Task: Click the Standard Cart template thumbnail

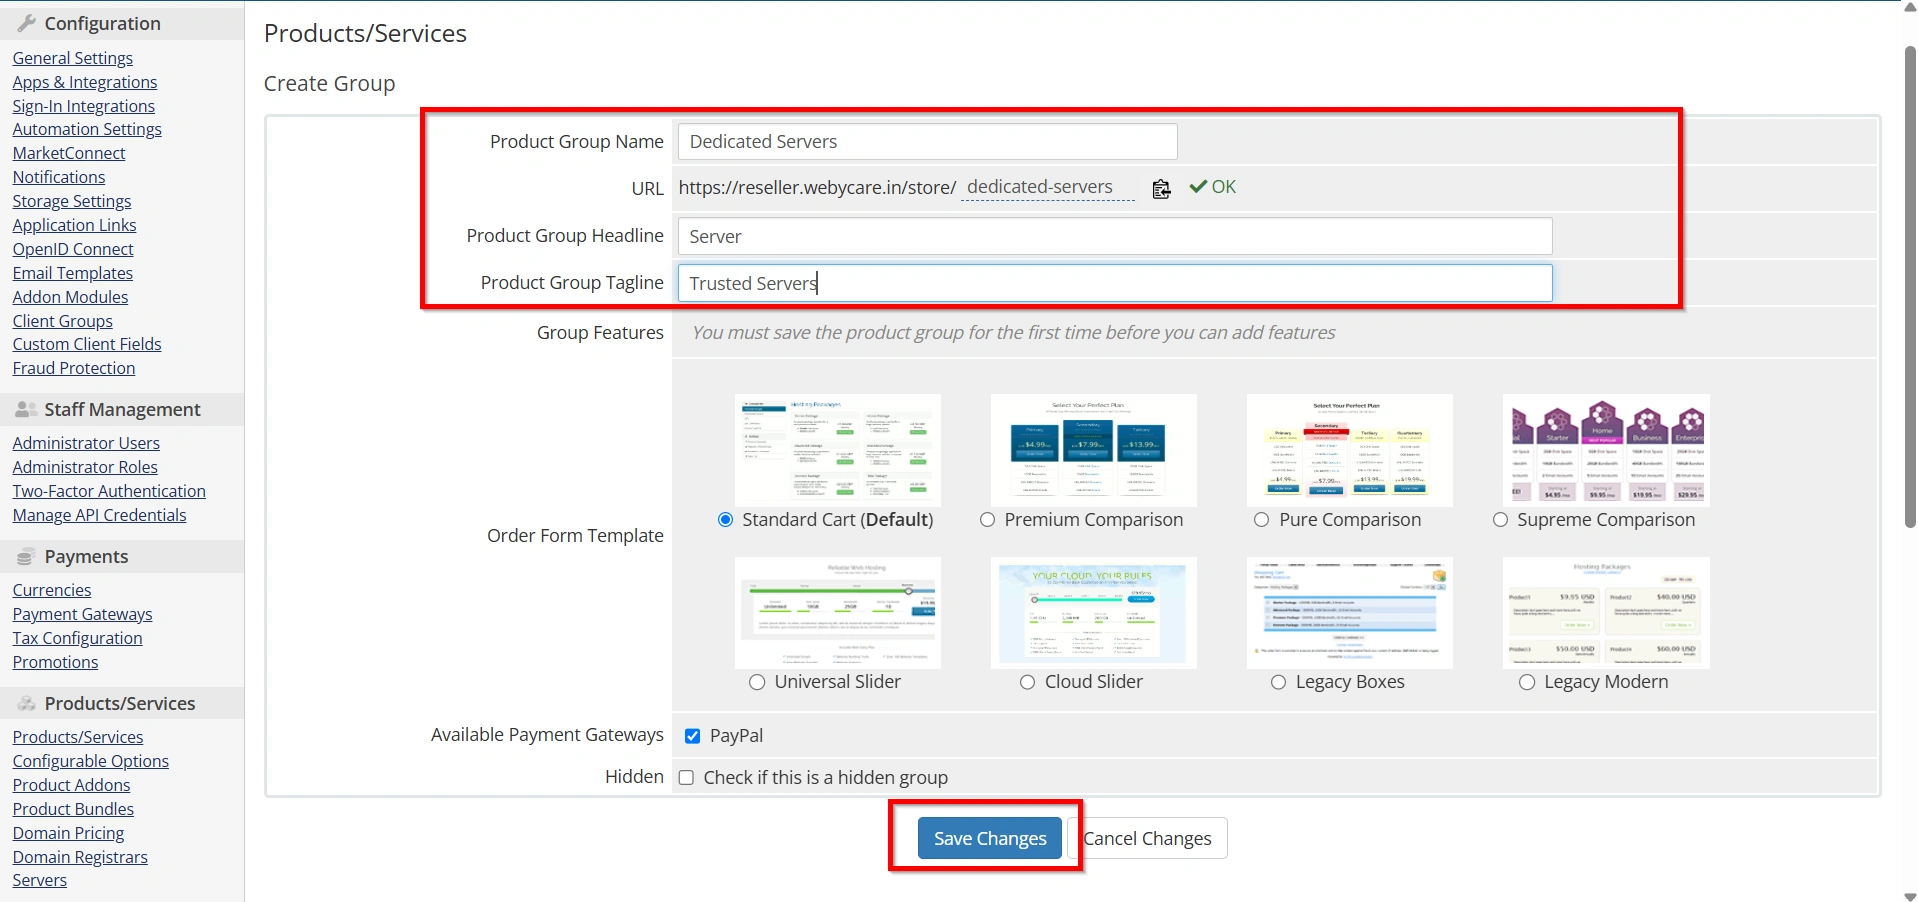Action: pyautogui.click(x=838, y=450)
